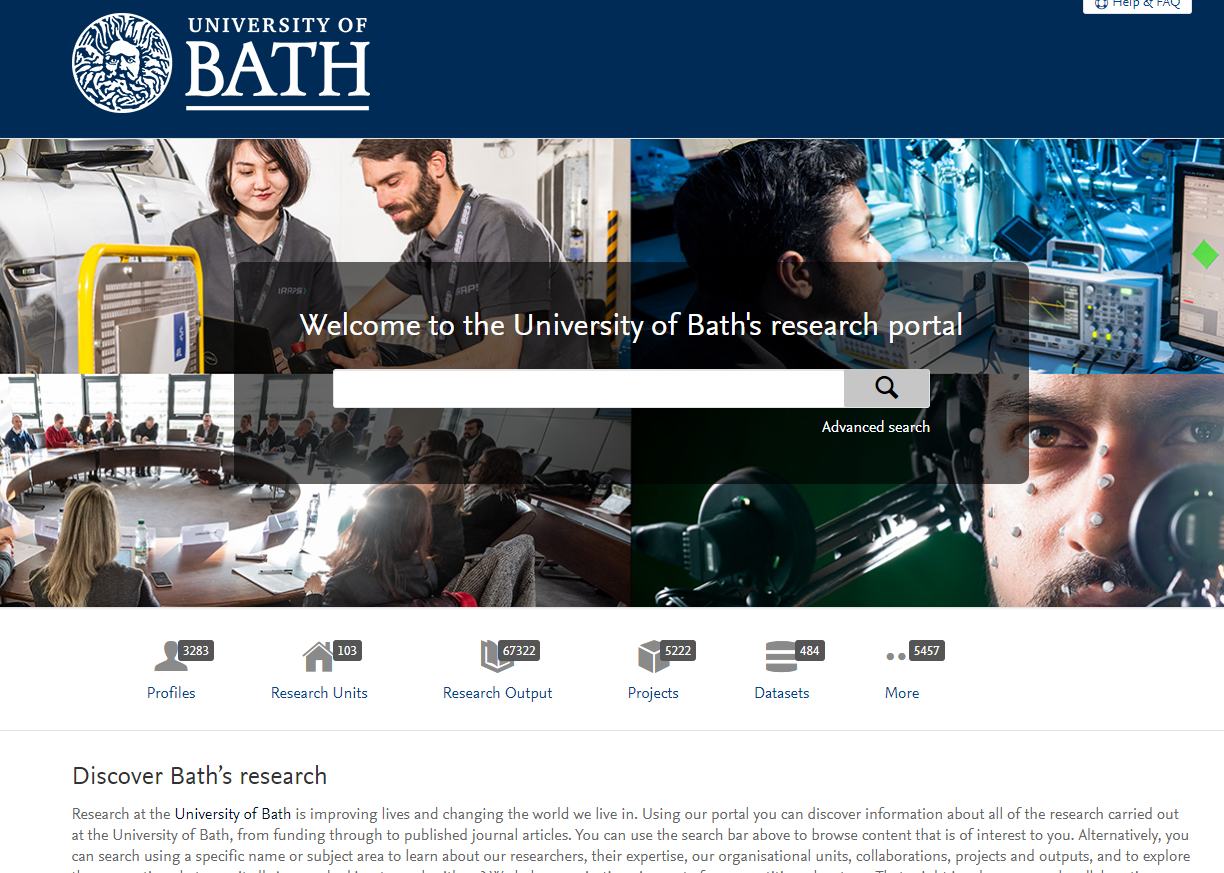Click the More three-dots icon

tap(896, 656)
